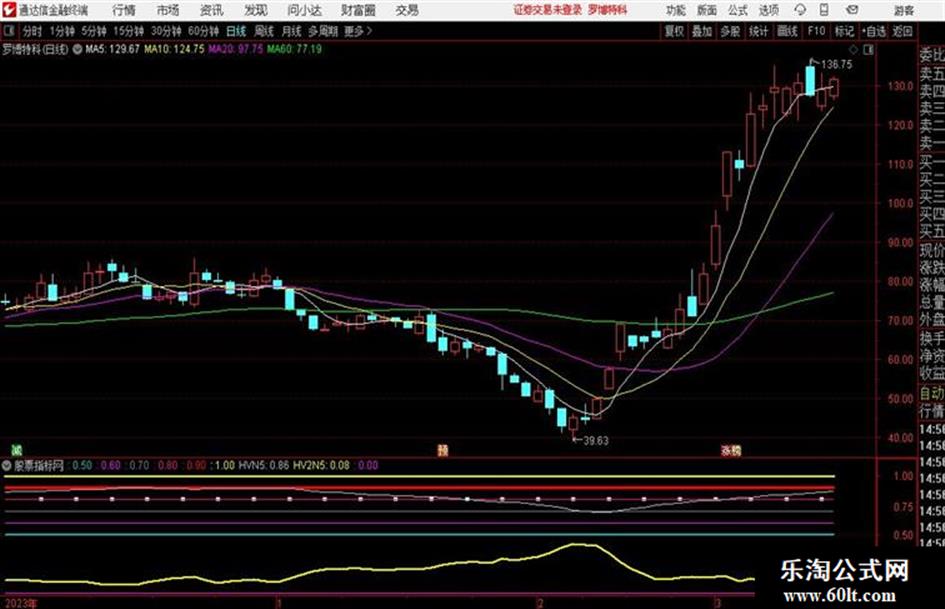Open the 行情 menu
945x609 pixels.
click(124, 10)
